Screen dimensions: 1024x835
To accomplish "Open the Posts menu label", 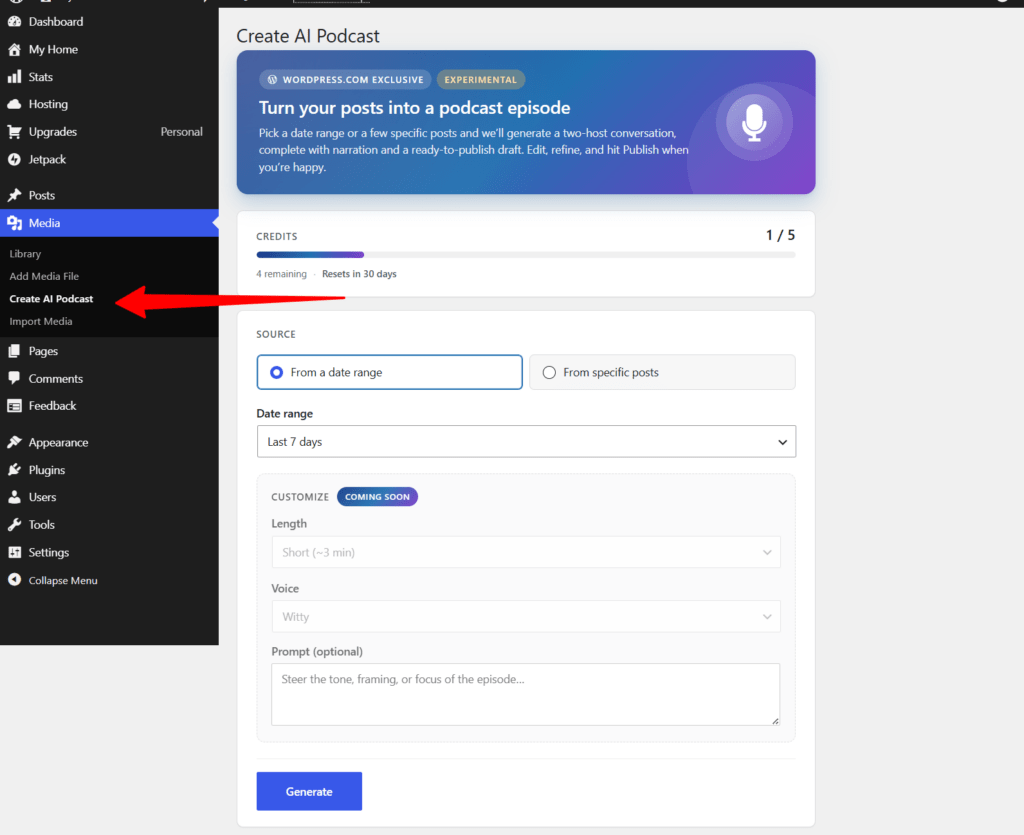I will 42,195.
